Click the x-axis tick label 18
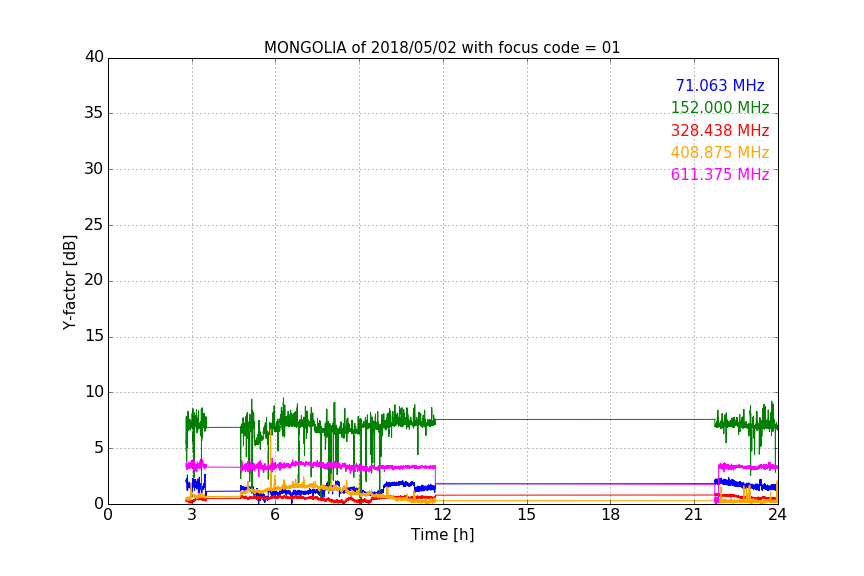Screen dimensions: 864x576 (611, 515)
